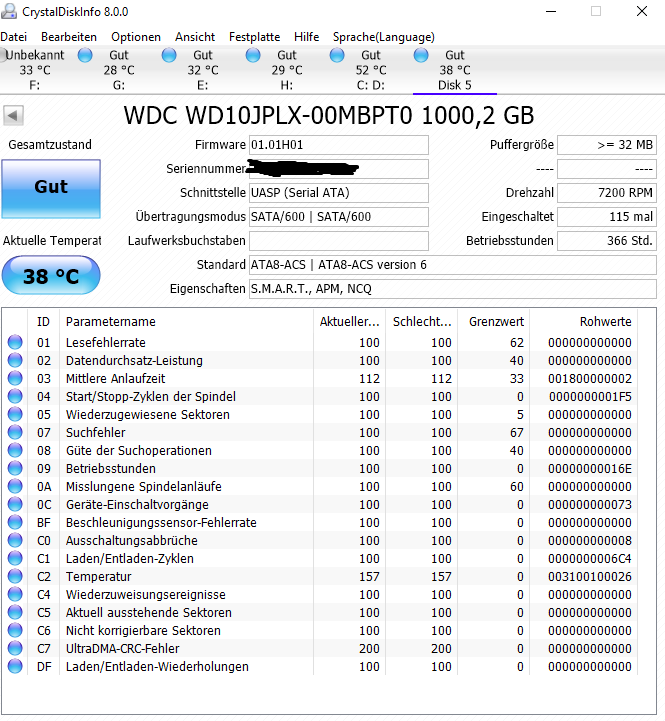Screen dimensions: 665x721
Task: Click the CrystalDiskInfo app icon in title bar
Action: pyautogui.click(x=9, y=11)
